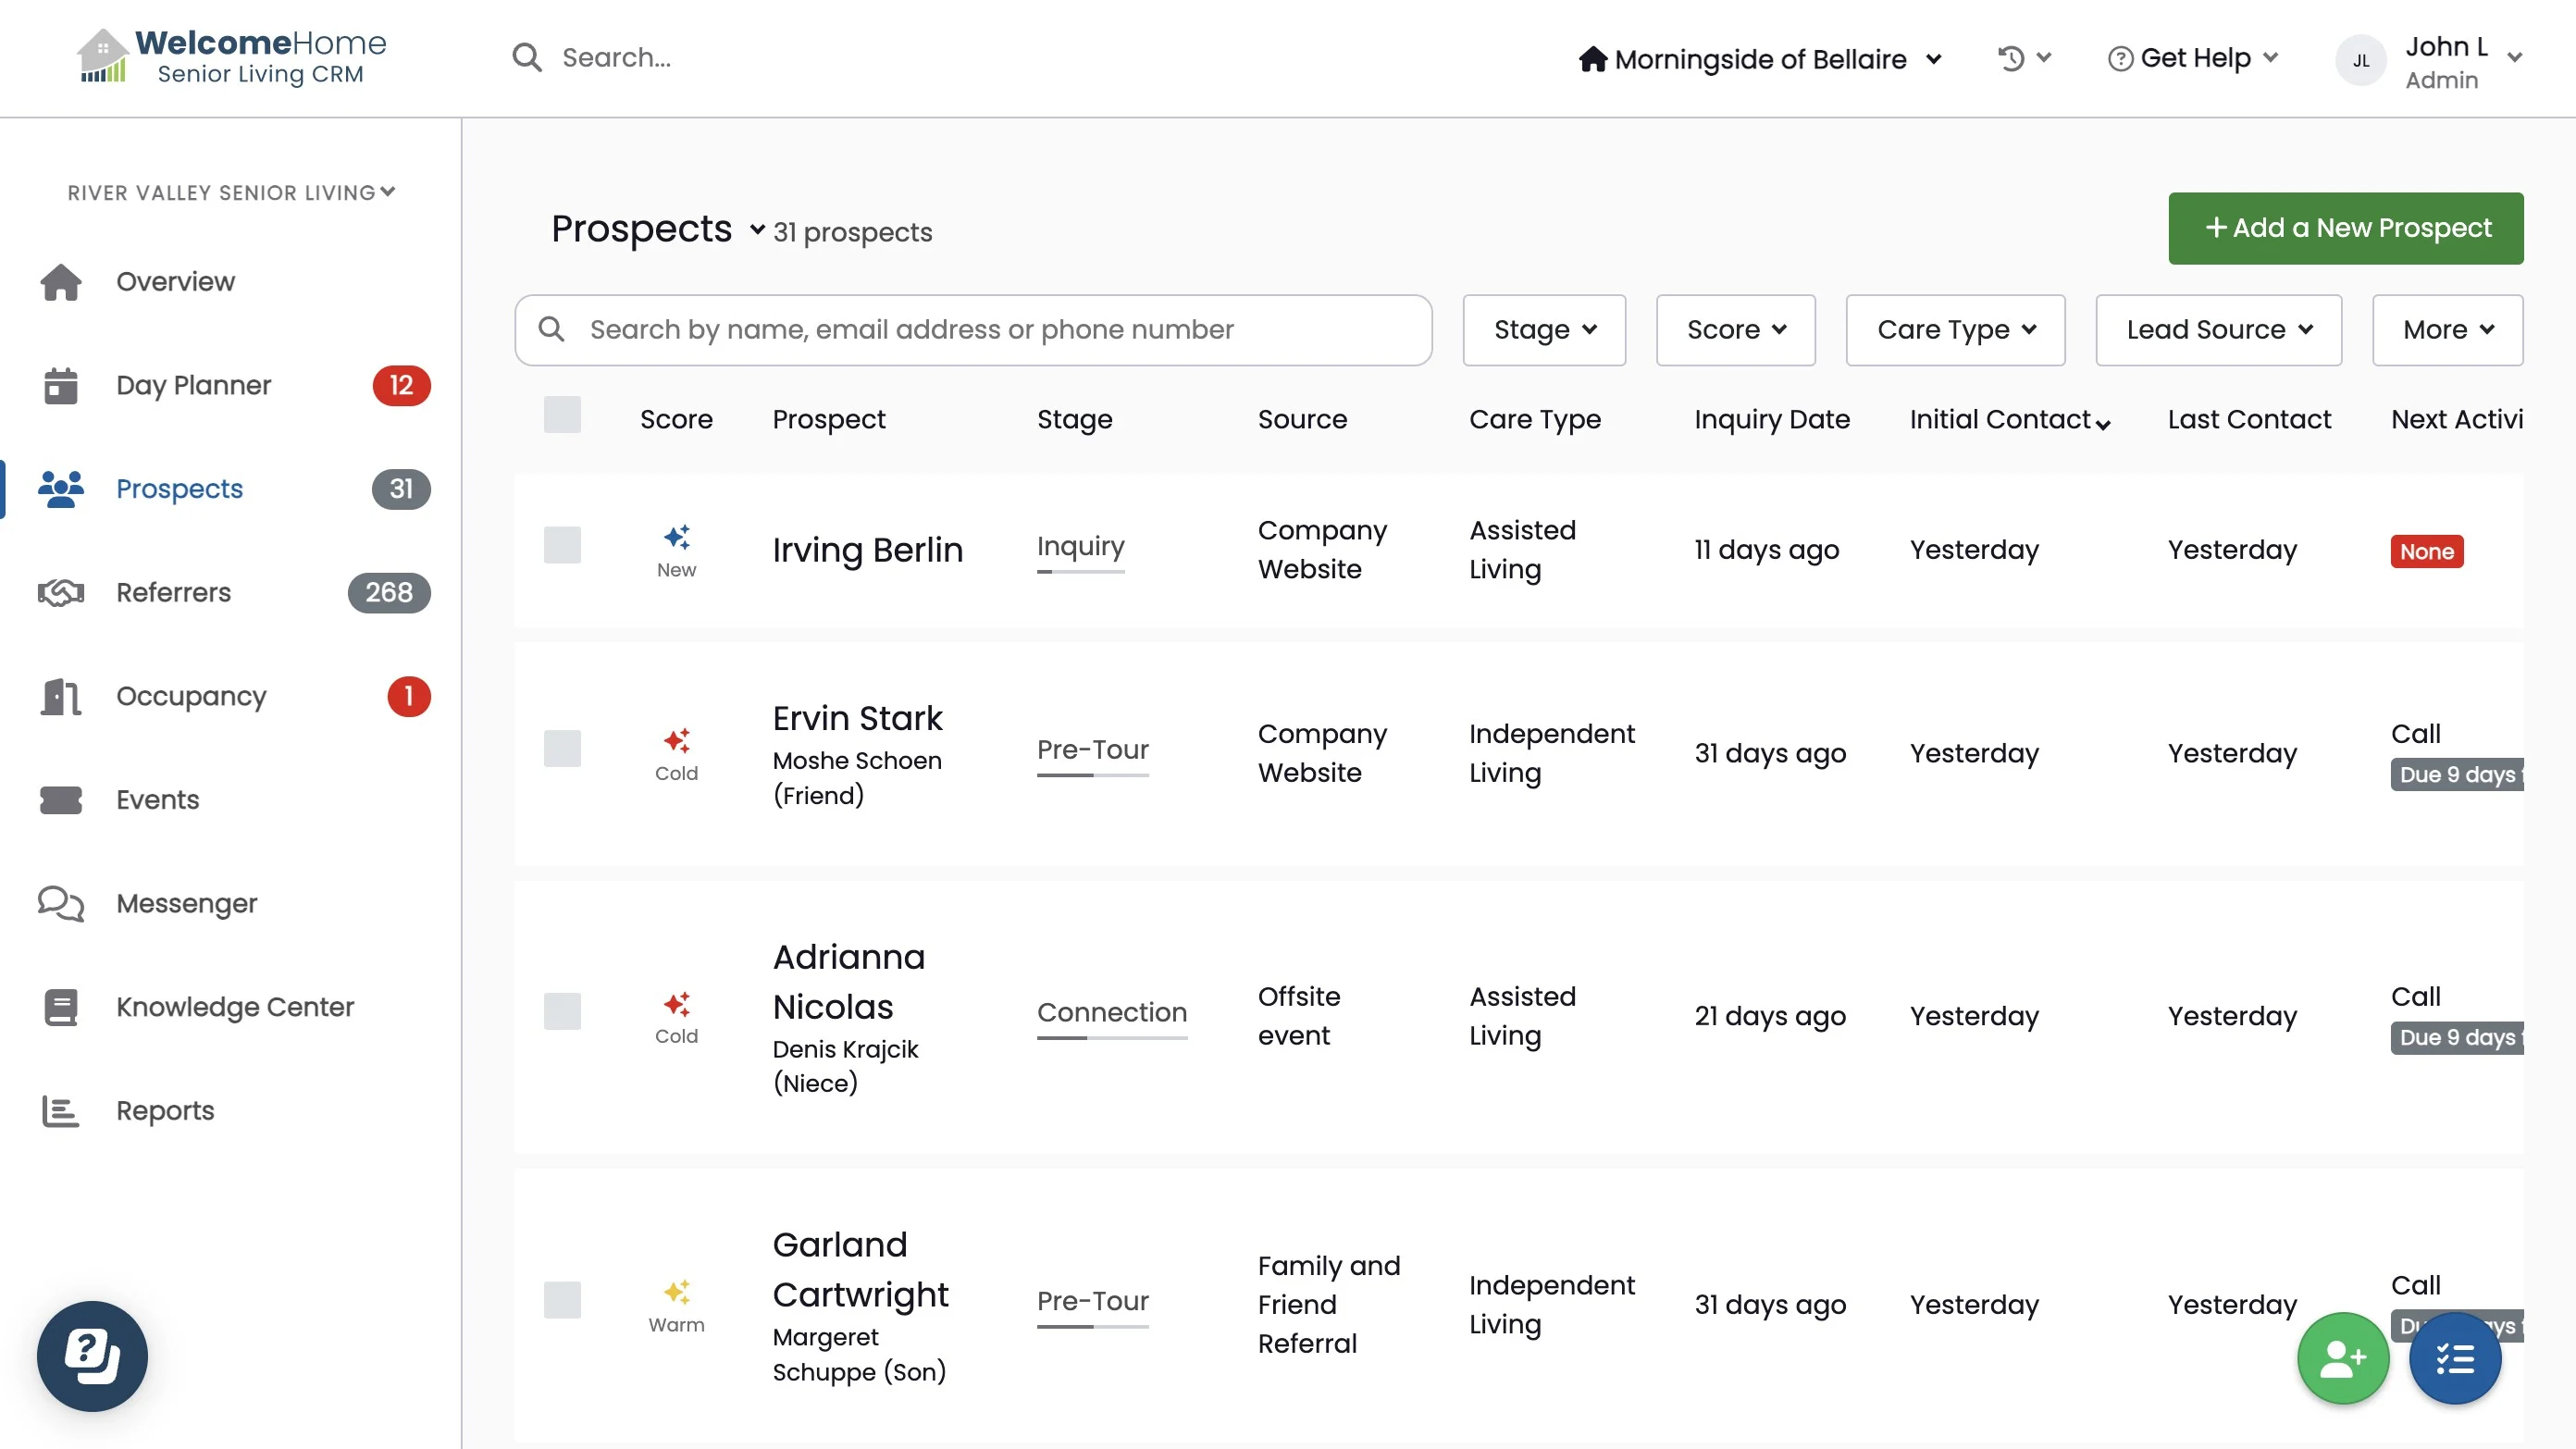Viewport: 2576px width, 1449px height.
Task: Open the help chat widget icon
Action: [x=92, y=1356]
